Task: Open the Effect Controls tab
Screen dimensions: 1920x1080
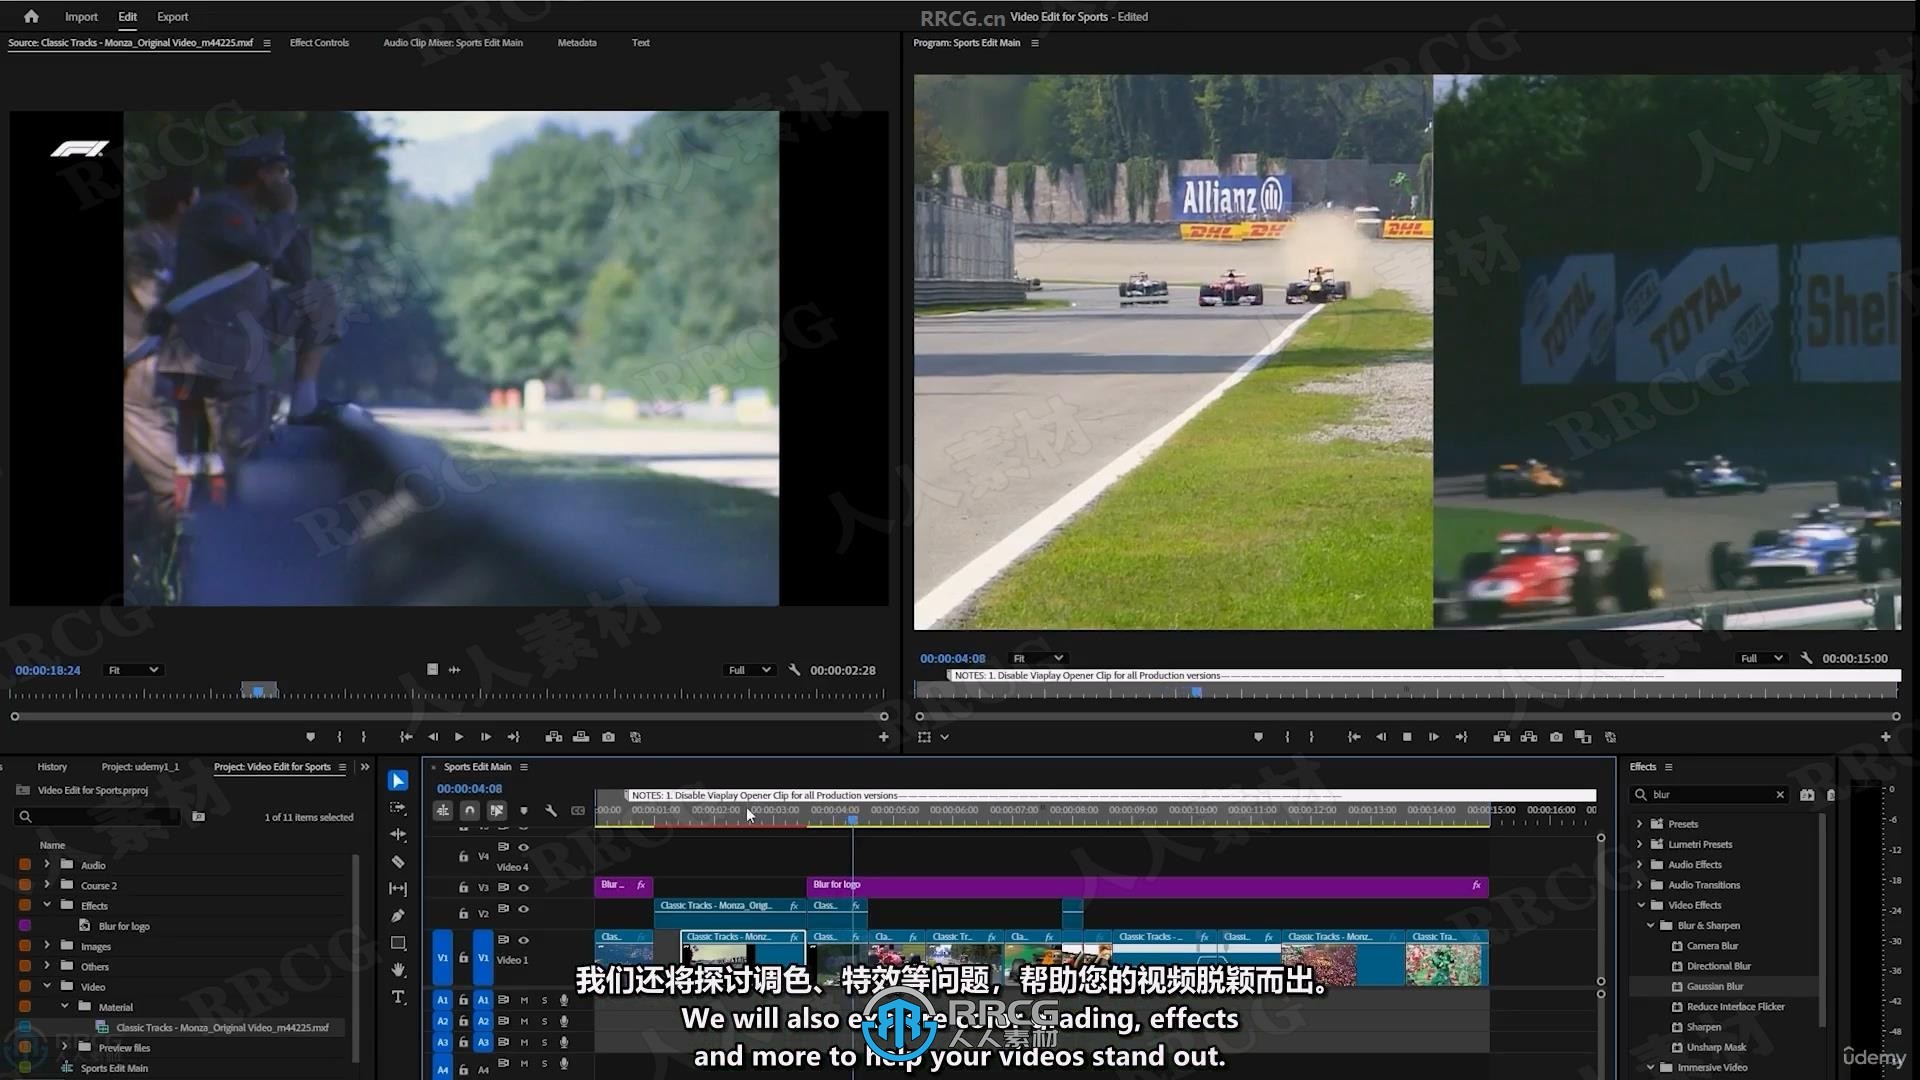Action: pos(319,43)
